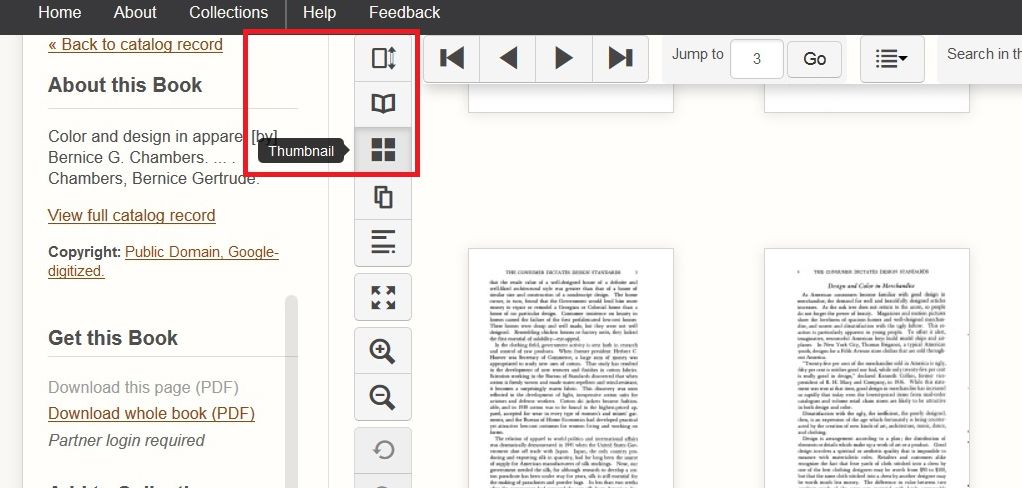Toggle full screen mode icon

click(383, 297)
